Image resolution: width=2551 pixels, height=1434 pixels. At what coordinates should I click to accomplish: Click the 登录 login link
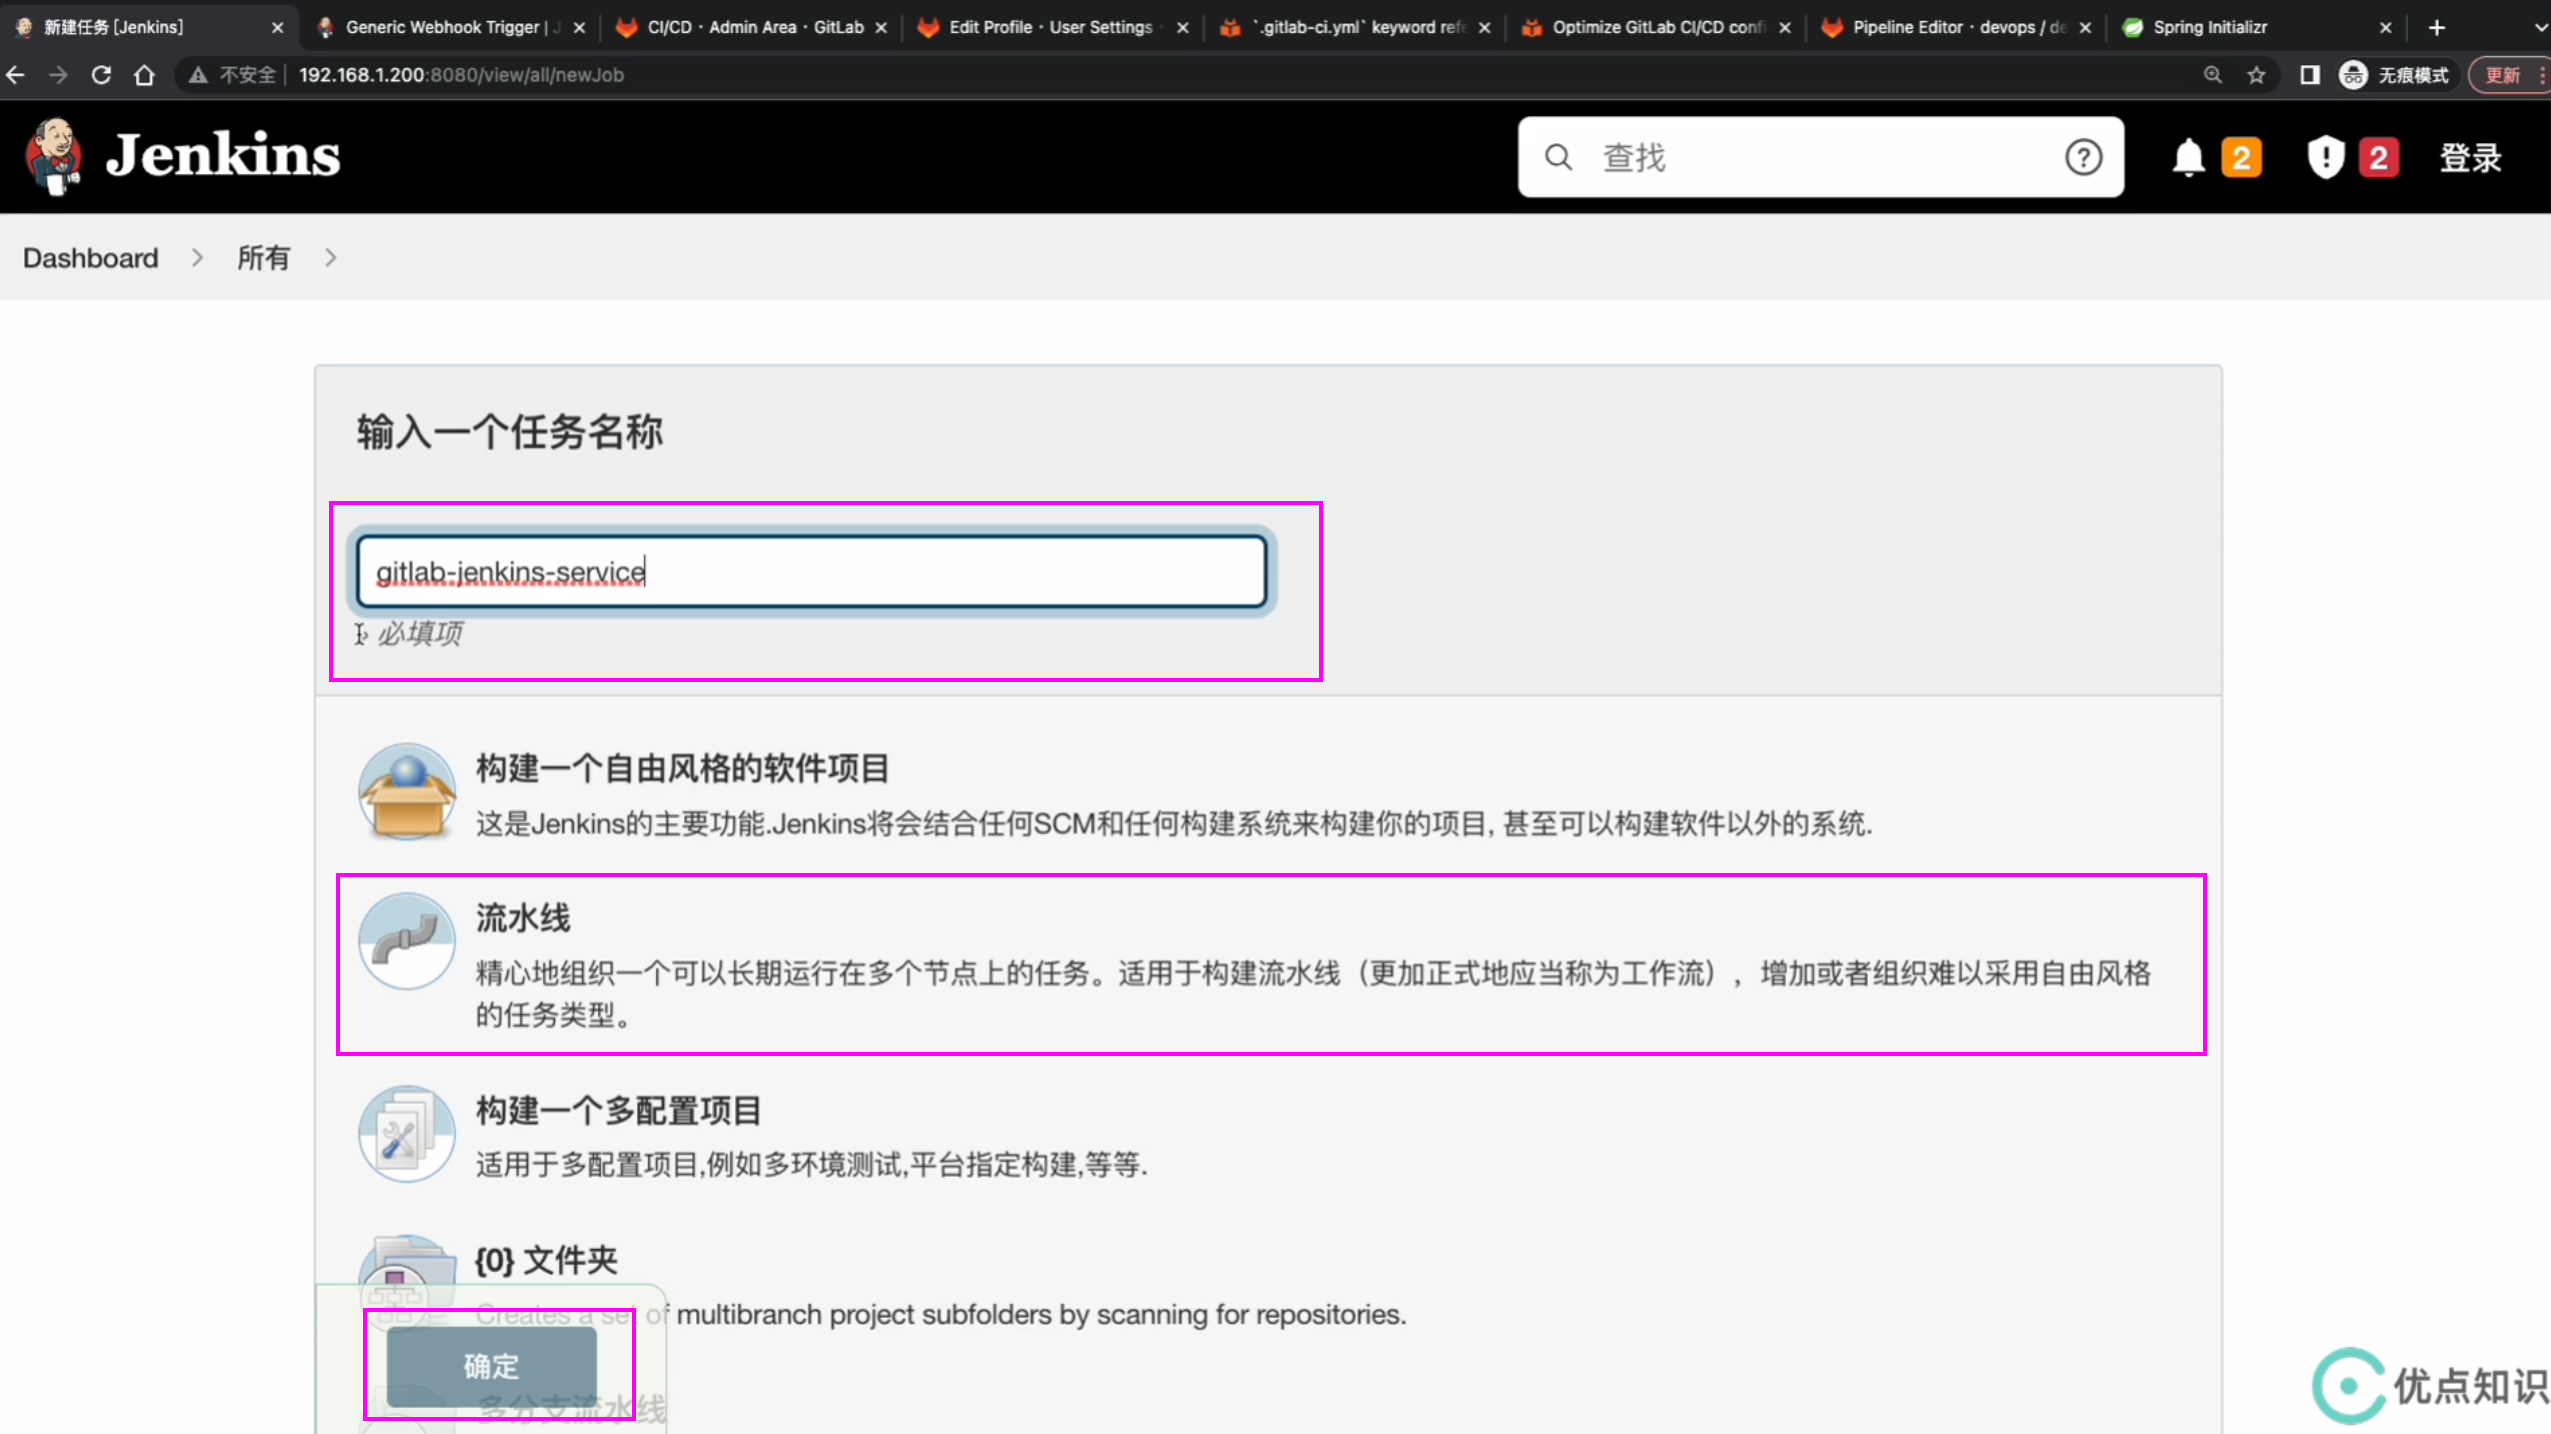click(x=2470, y=157)
